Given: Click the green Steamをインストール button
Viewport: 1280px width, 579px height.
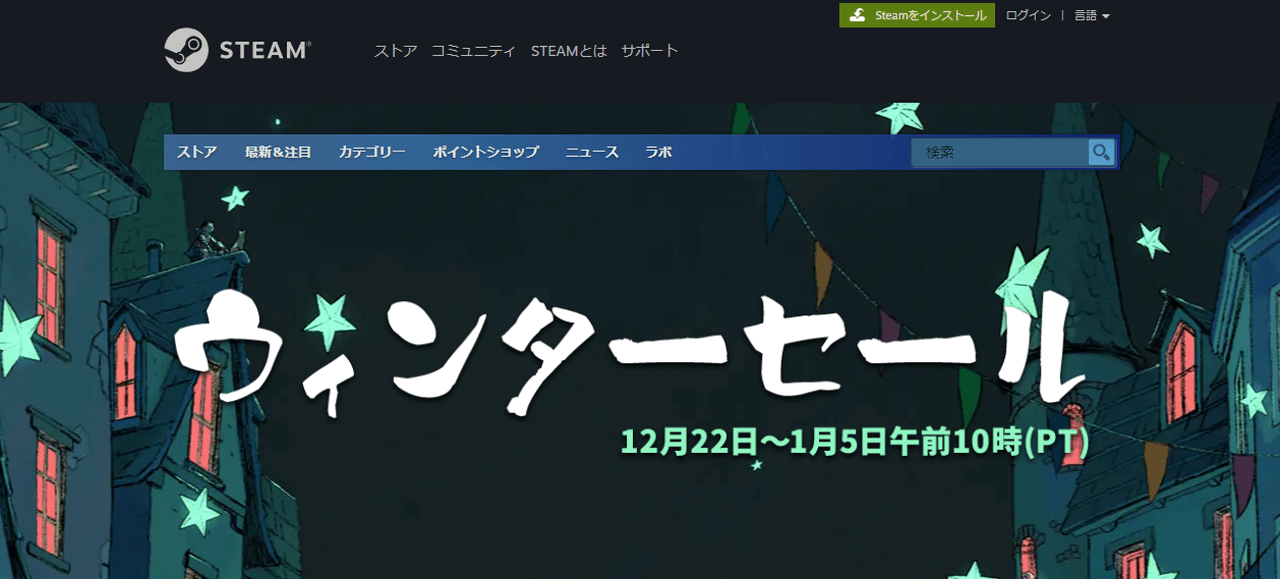Looking at the screenshot, I should [x=917, y=15].
